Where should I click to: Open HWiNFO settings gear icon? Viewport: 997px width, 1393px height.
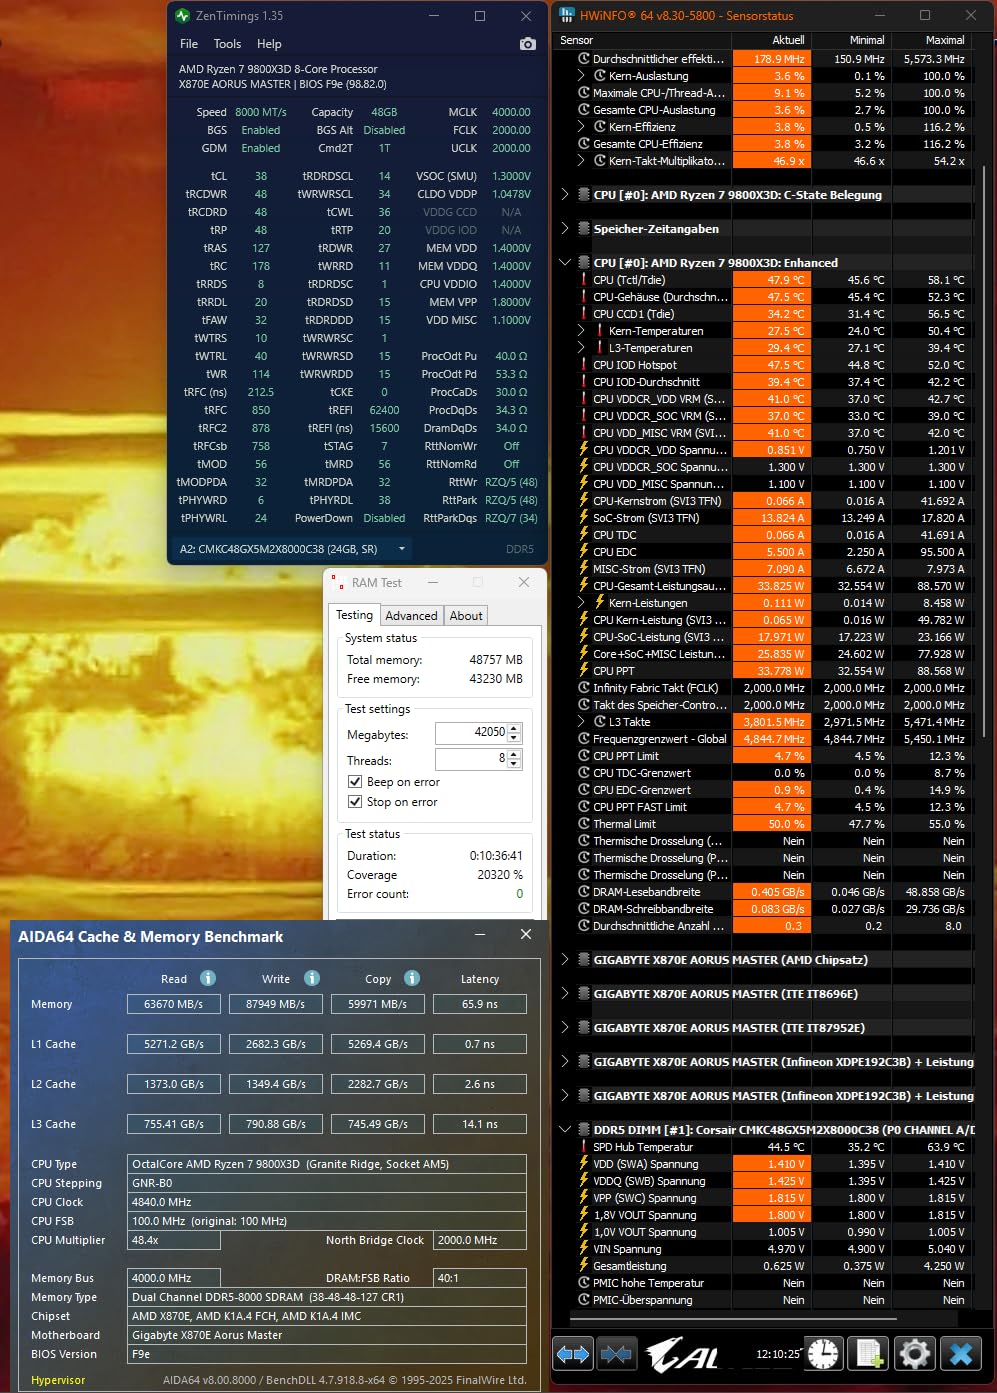pyautogui.click(x=914, y=1354)
